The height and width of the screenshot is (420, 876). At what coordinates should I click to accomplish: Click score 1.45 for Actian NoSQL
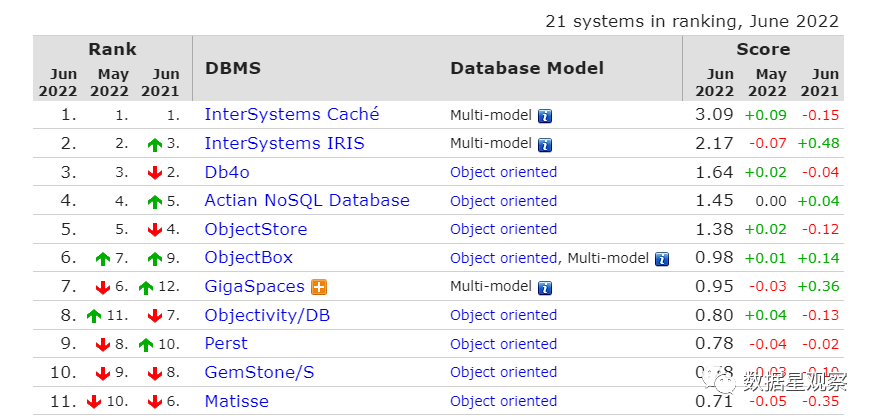714,201
